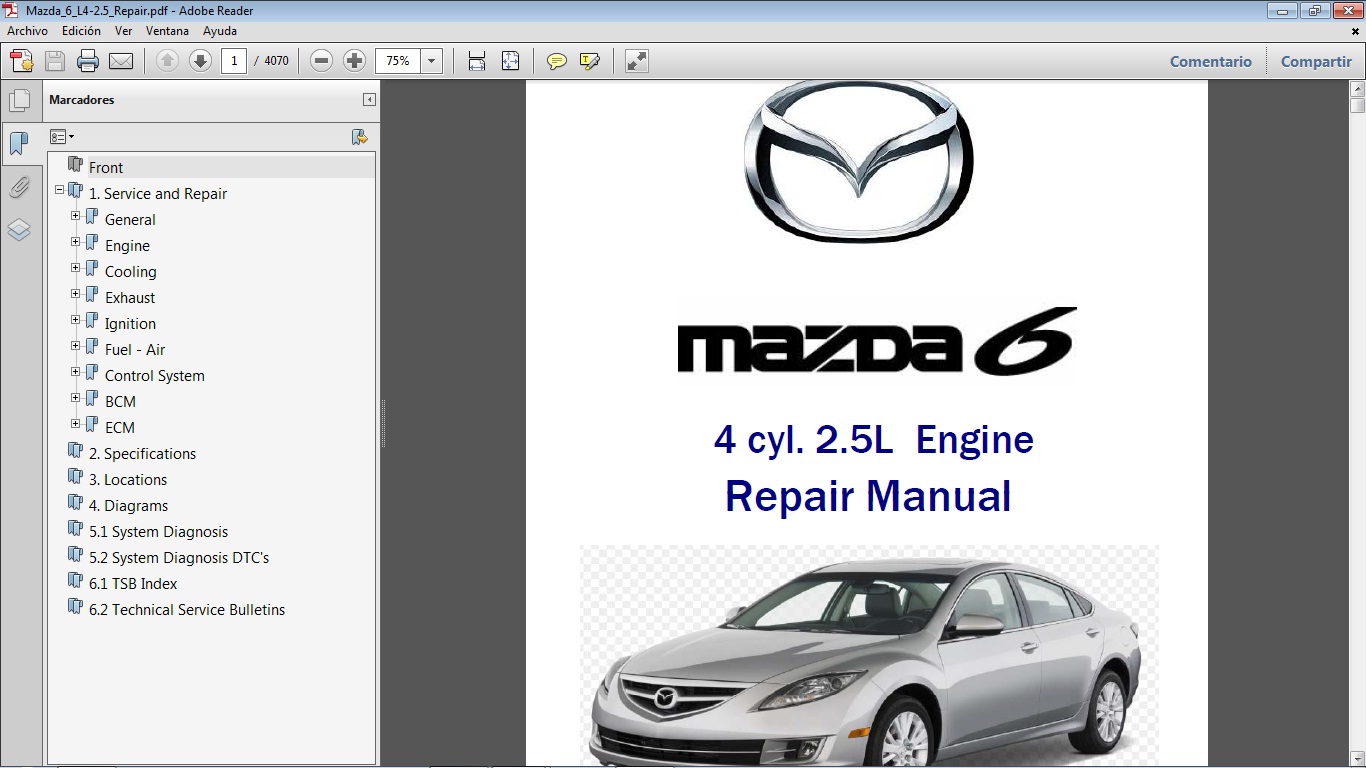Image resolution: width=1366 pixels, height=768 pixels.
Task: Open the bookmark options dropdown
Action: pos(62,136)
